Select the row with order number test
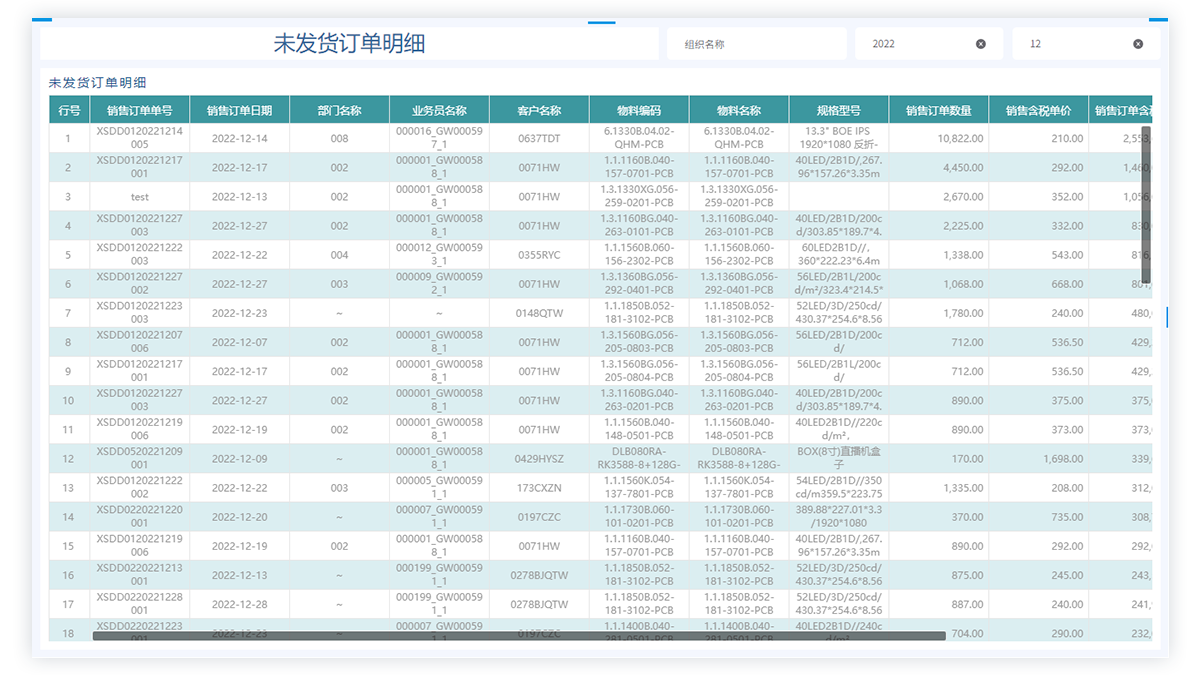Image resolution: width=1200 pixels, height=675 pixels. click(139, 197)
